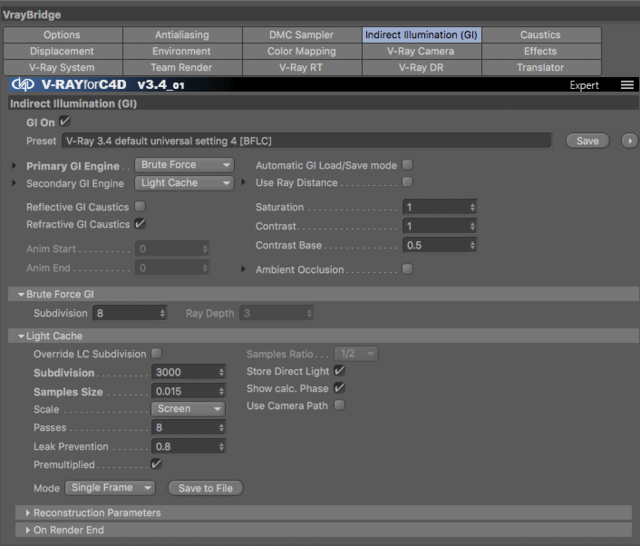Toggle the Use Ray Distance checkbox
This screenshot has height=546, width=640.
pyautogui.click(x=407, y=182)
